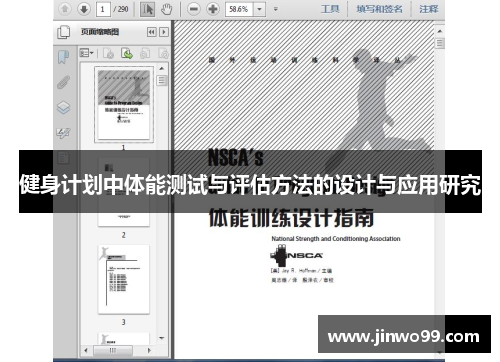Open the Attachments paperclip panel
The width and height of the screenshot is (500, 362).
[63, 82]
